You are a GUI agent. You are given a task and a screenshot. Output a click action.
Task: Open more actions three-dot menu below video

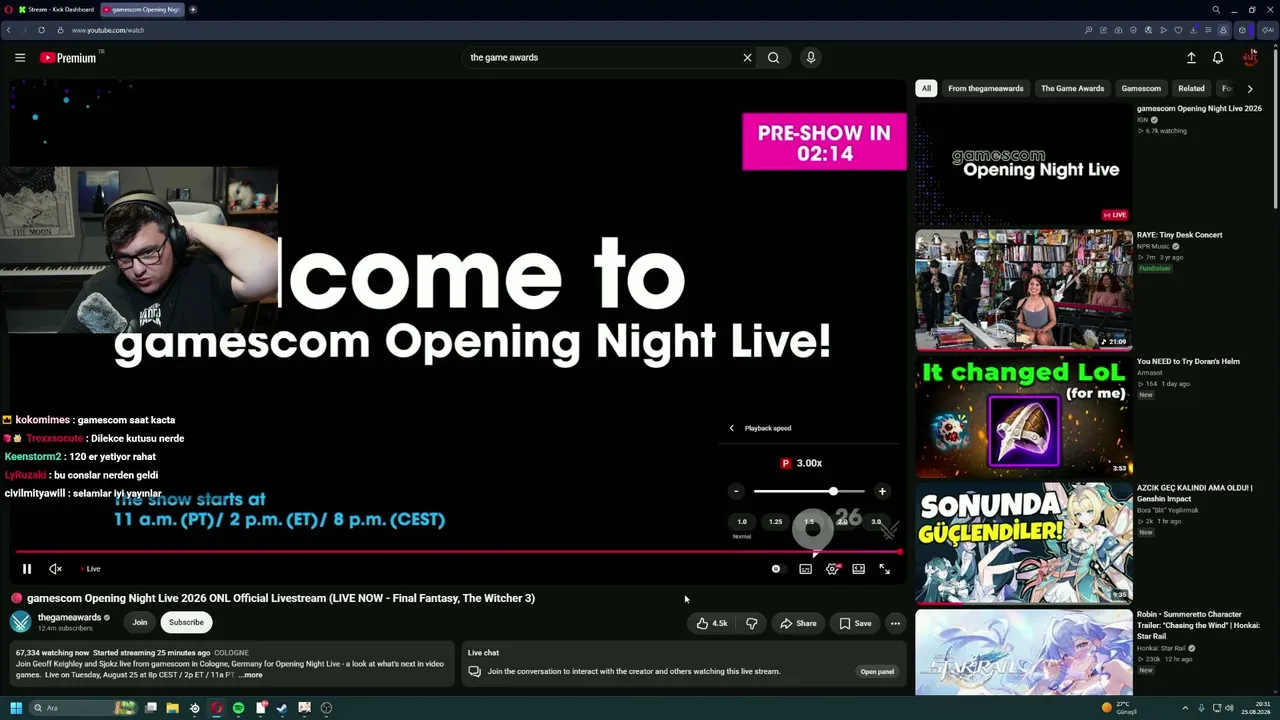coord(895,623)
